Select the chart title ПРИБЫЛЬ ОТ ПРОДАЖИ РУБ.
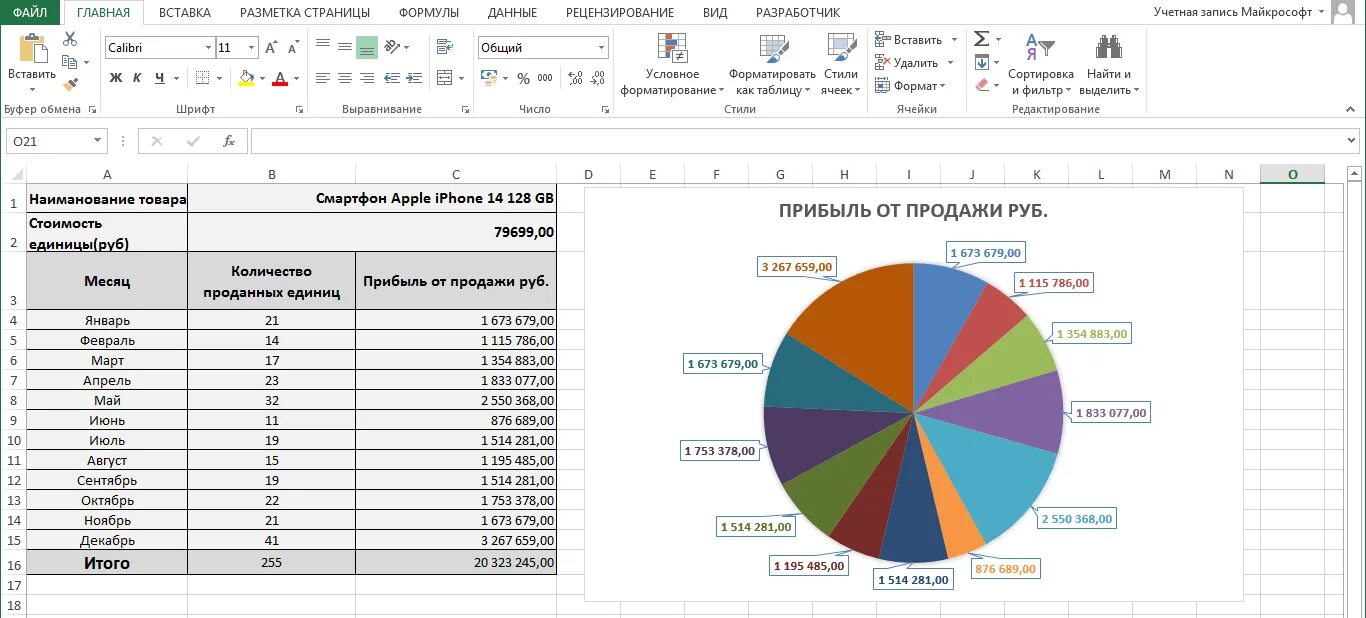 point(913,211)
